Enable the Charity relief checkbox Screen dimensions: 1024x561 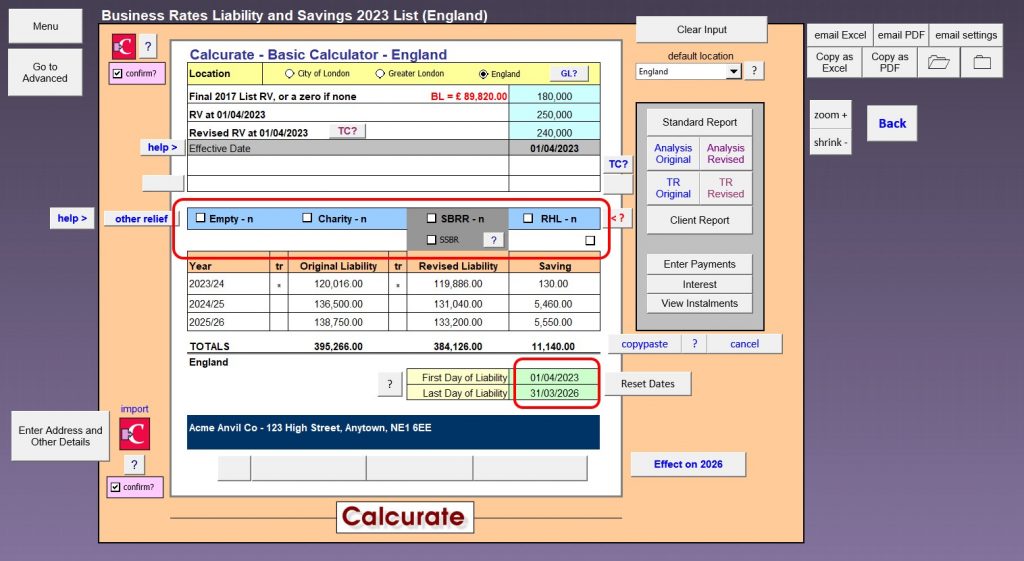pyautogui.click(x=308, y=218)
